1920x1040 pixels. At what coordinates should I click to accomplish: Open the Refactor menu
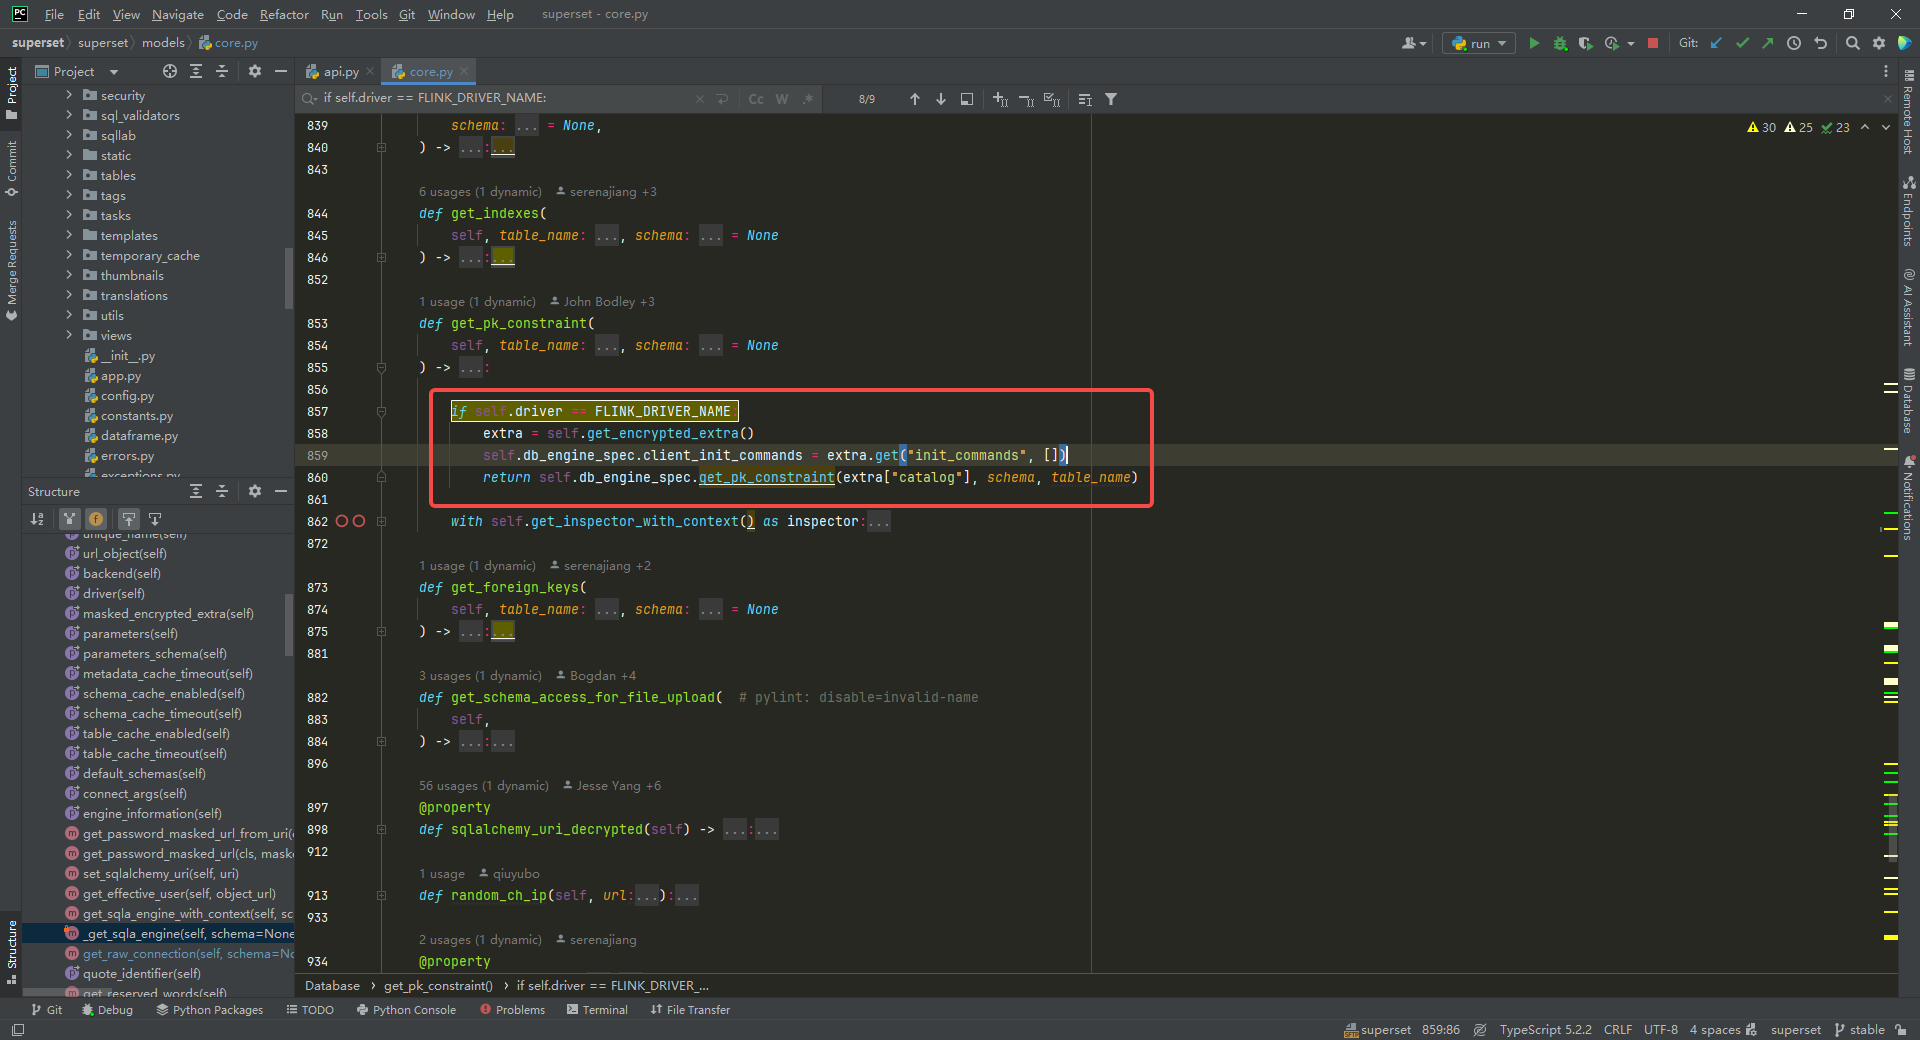pos(284,14)
